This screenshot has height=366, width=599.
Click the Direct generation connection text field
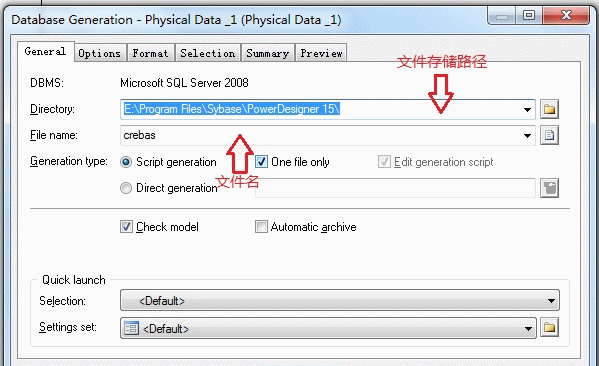(x=395, y=188)
